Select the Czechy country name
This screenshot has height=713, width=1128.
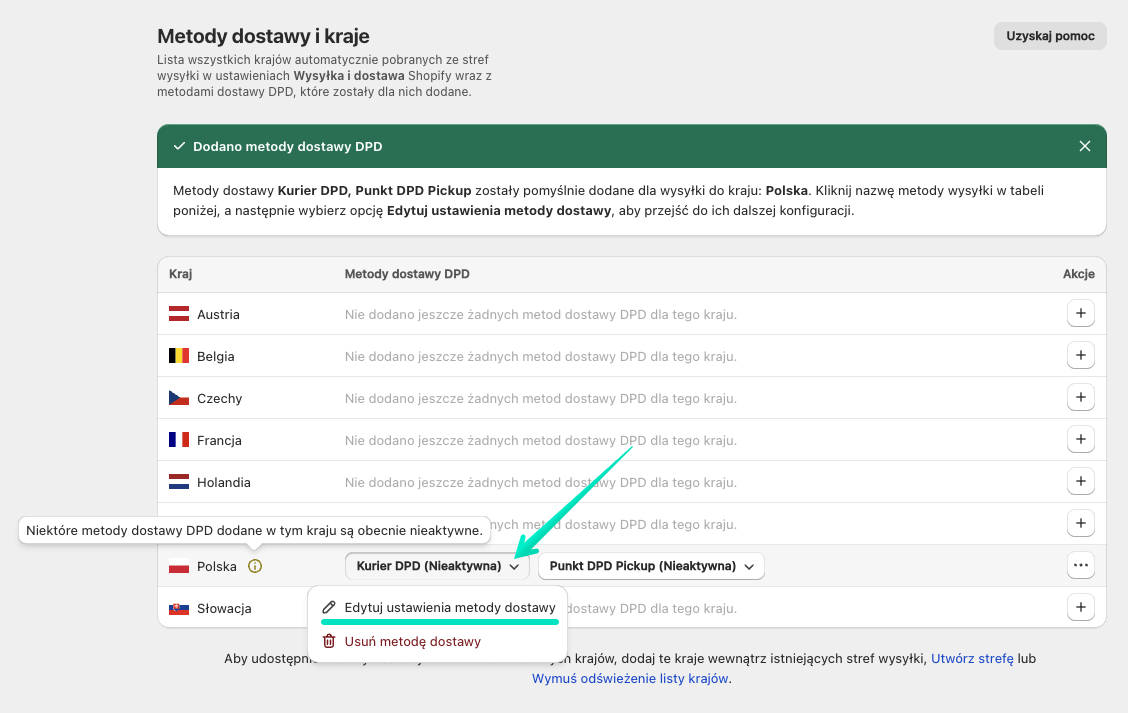(x=219, y=399)
